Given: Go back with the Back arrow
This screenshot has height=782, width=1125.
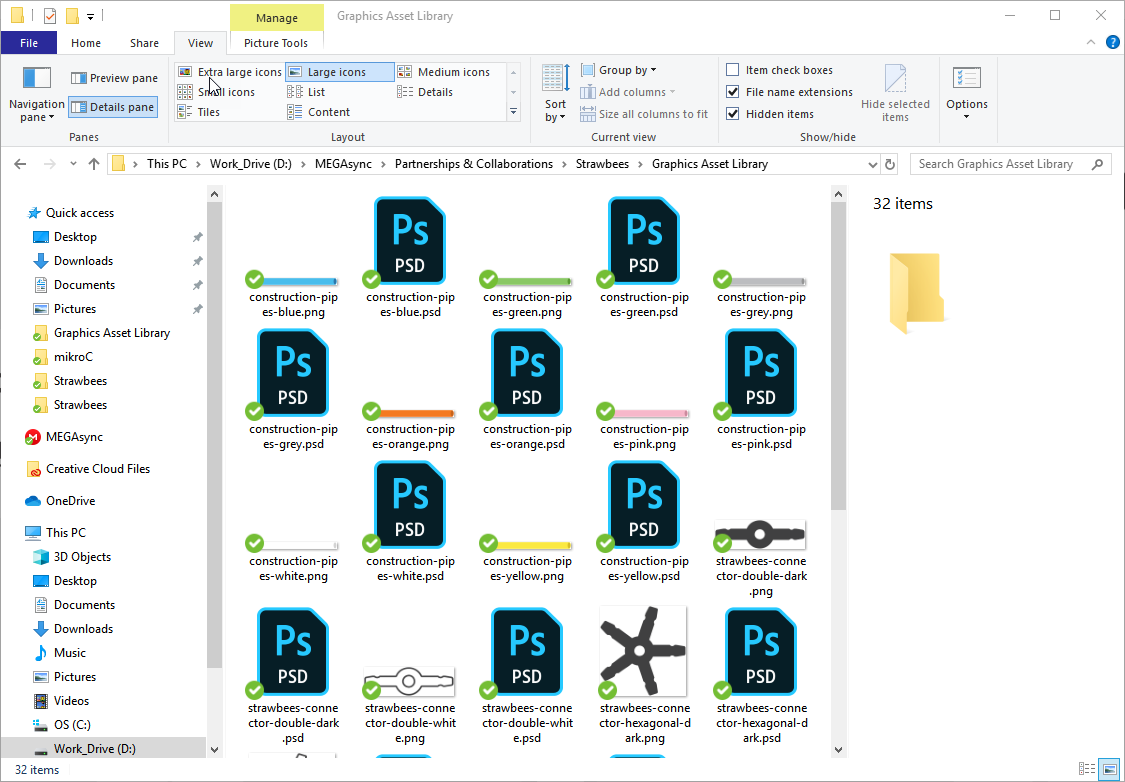Looking at the screenshot, I should pos(20,164).
